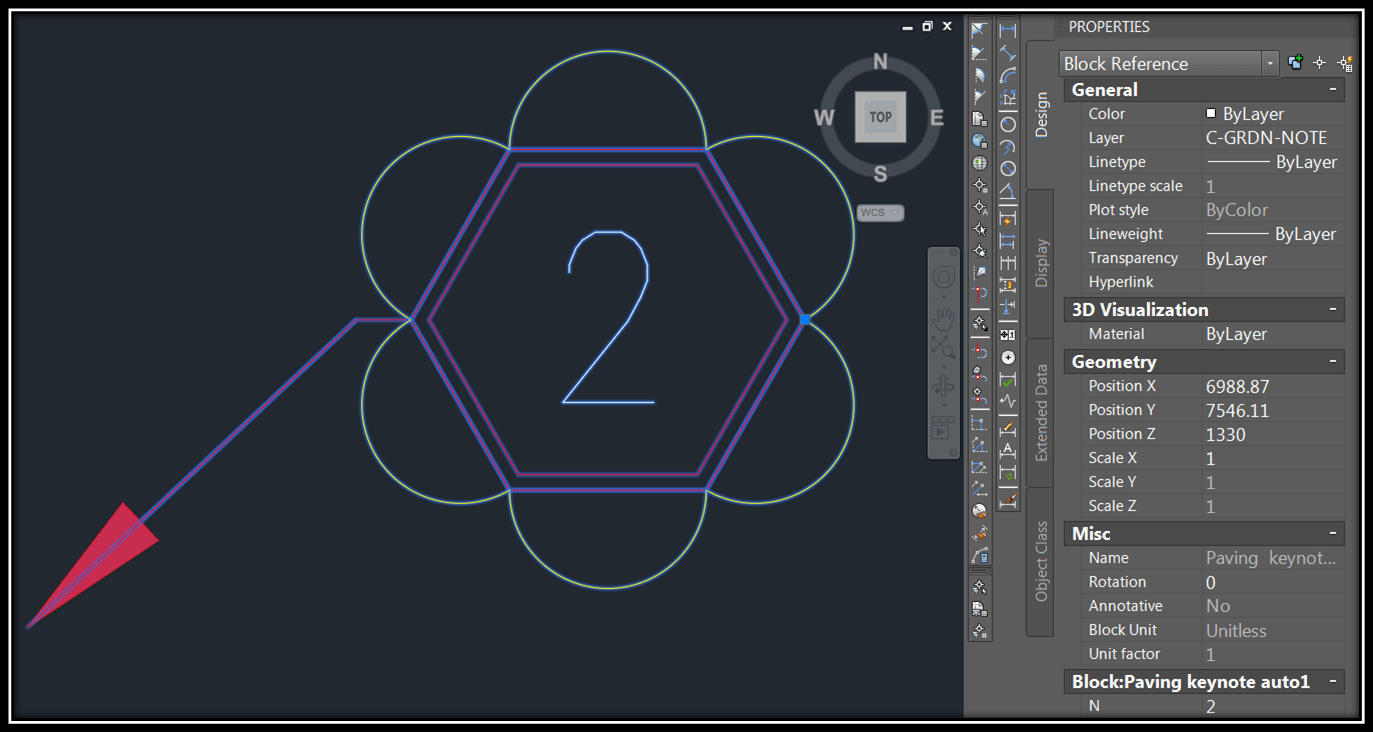Screen dimensions: 1373x732
Task: Switch to the Extended Data tab
Action: coord(1041,412)
